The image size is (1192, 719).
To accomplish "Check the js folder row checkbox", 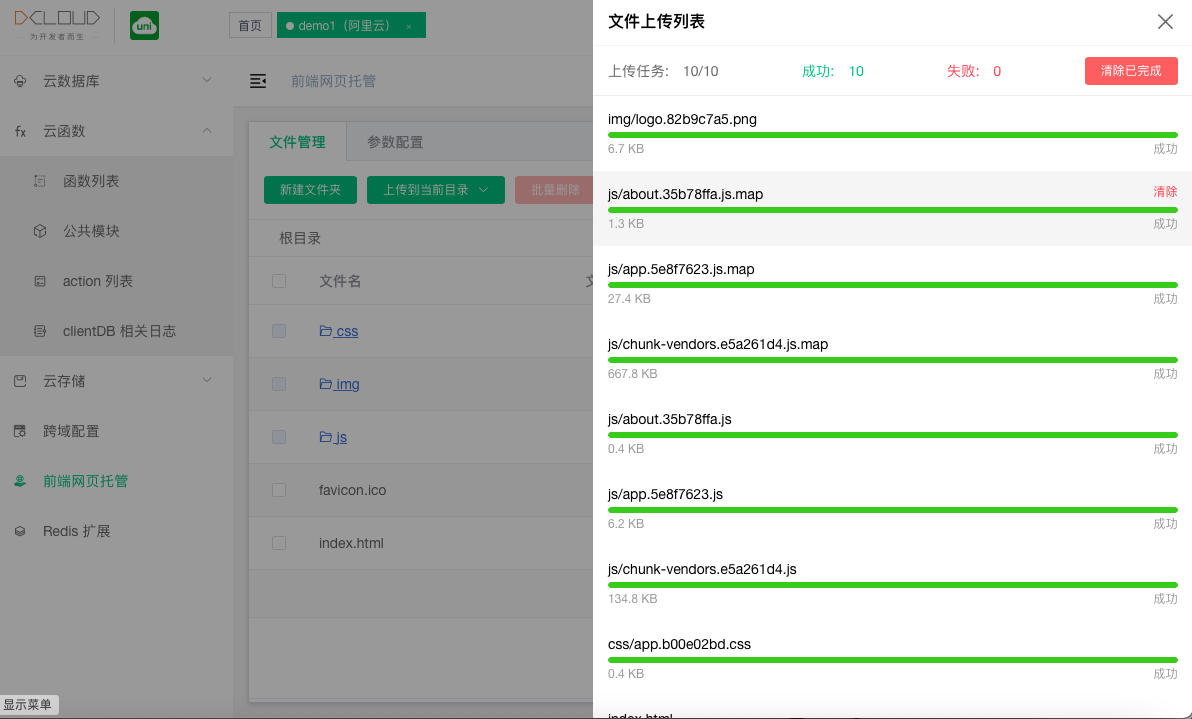I will 279,437.
